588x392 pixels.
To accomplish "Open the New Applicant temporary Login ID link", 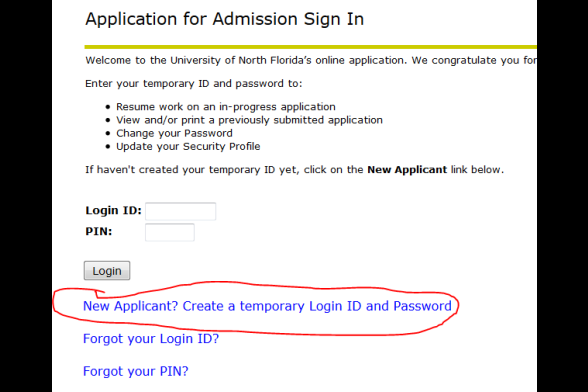I will tap(267, 306).
